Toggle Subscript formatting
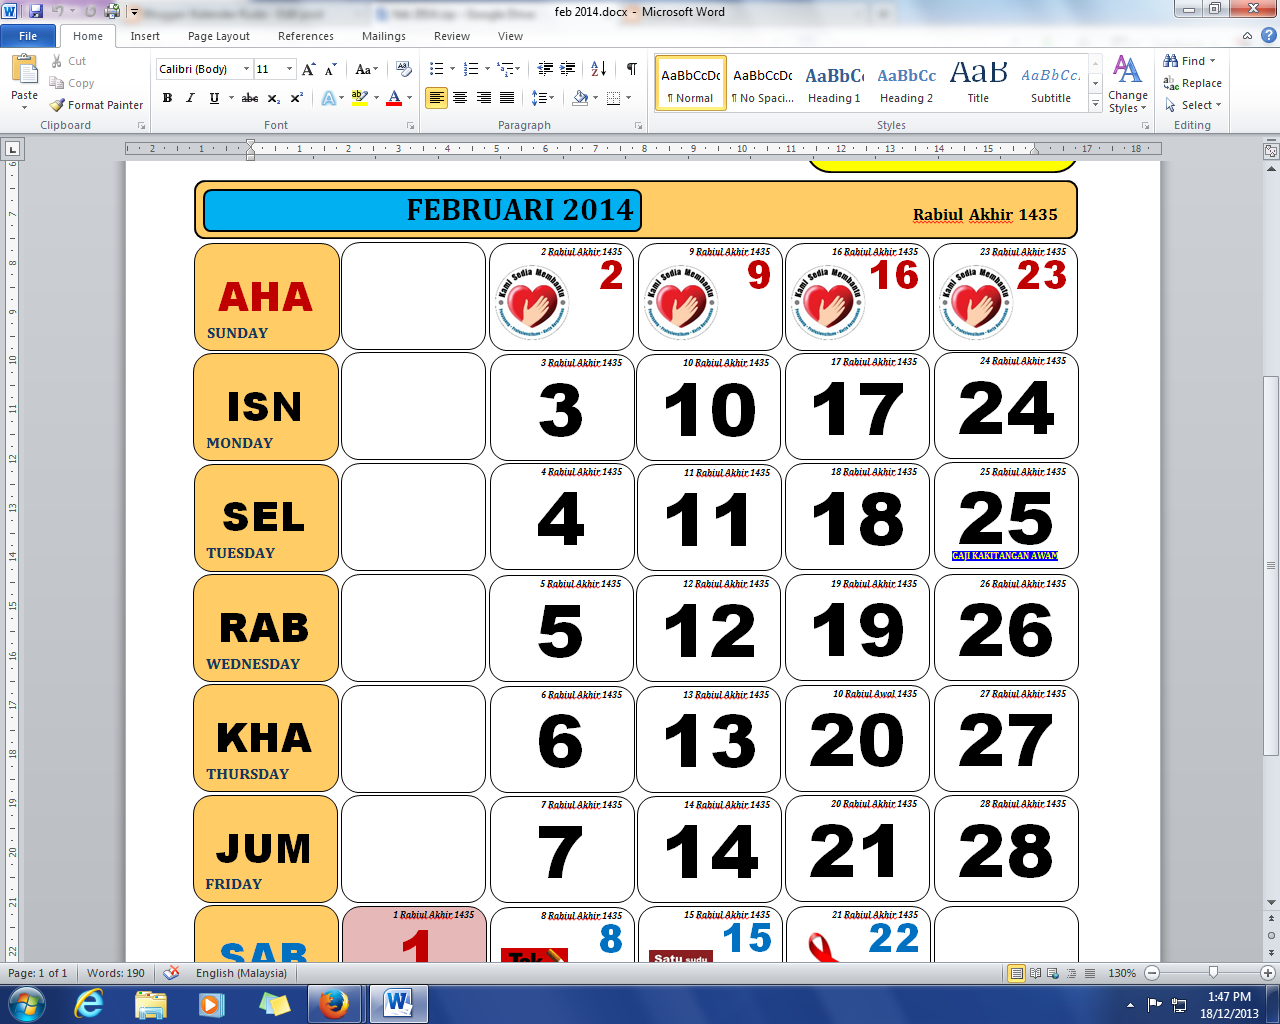The width and height of the screenshot is (1280, 1024). point(274,98)
